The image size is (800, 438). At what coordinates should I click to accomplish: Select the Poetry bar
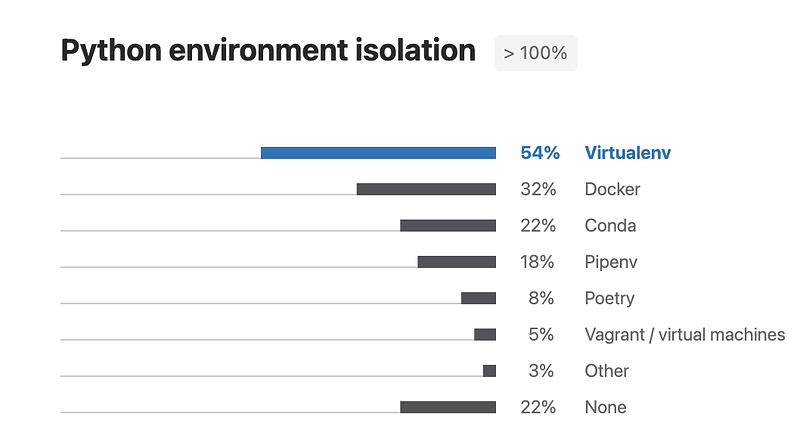click(x=478, y=298)
